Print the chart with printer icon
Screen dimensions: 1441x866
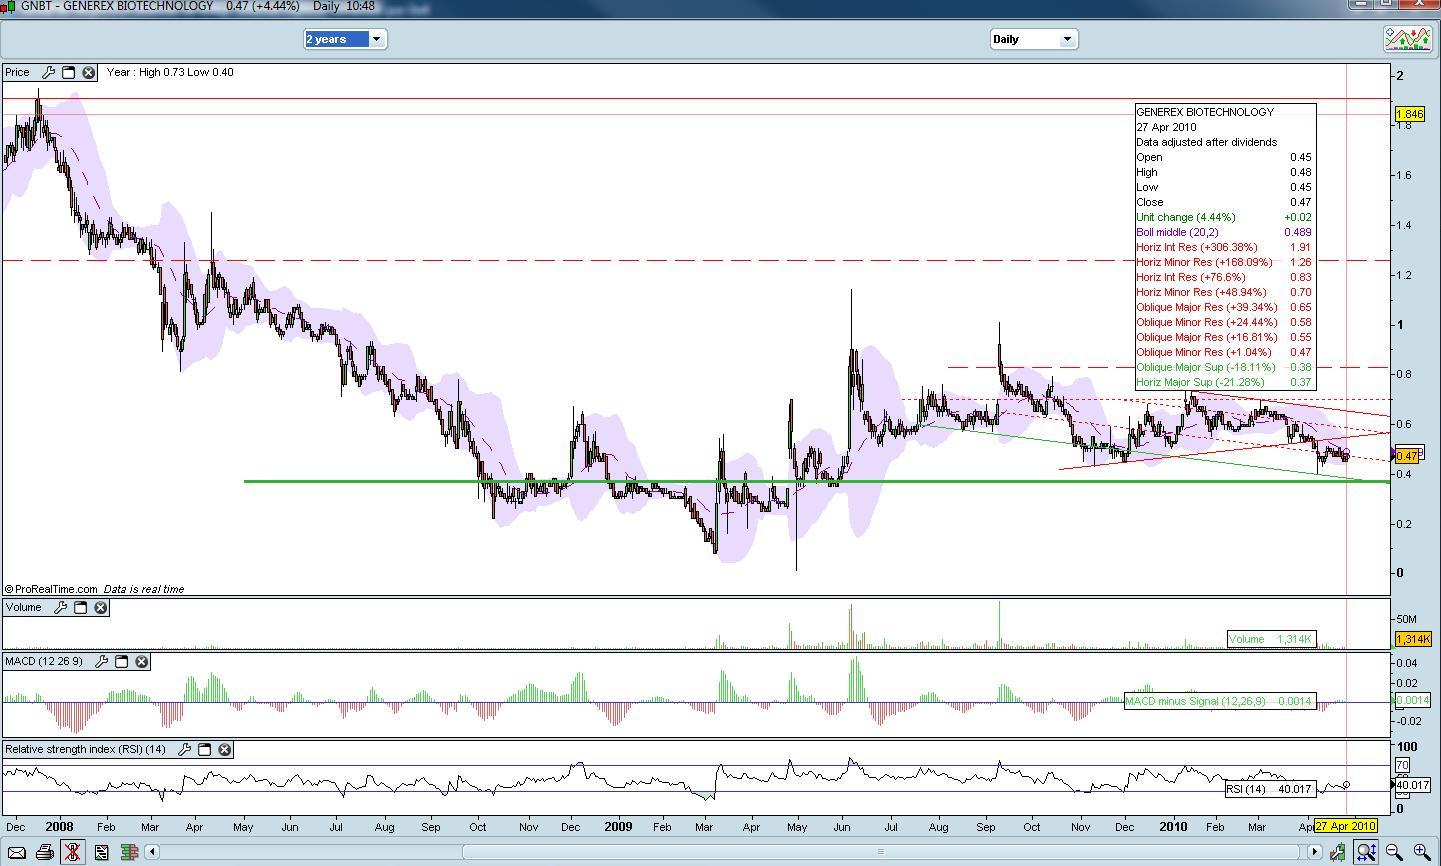(x=44, y=852)
